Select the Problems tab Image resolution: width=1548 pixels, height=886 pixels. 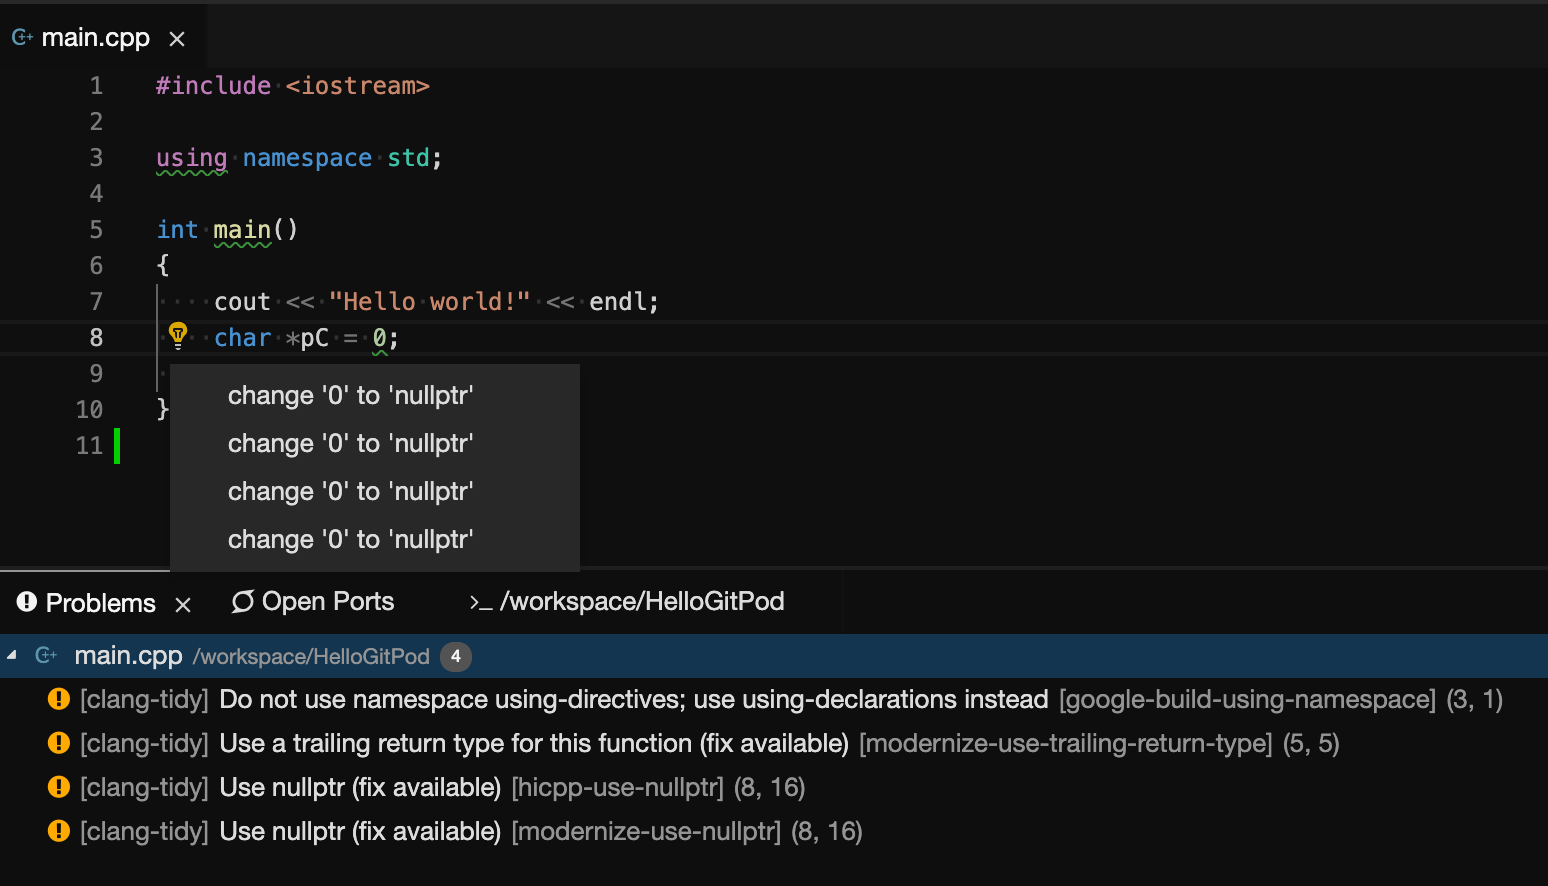point(100,602)
